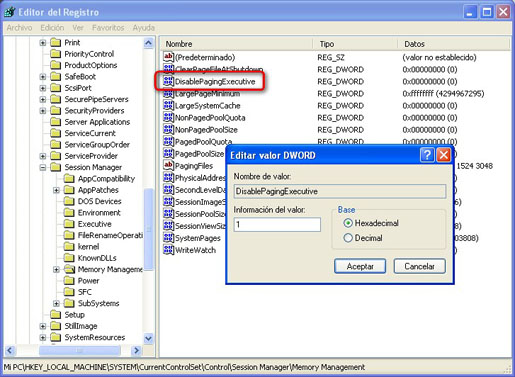Click the Power folder icon
This screenshot has width=515, height=377.
(x=69, y=281)
